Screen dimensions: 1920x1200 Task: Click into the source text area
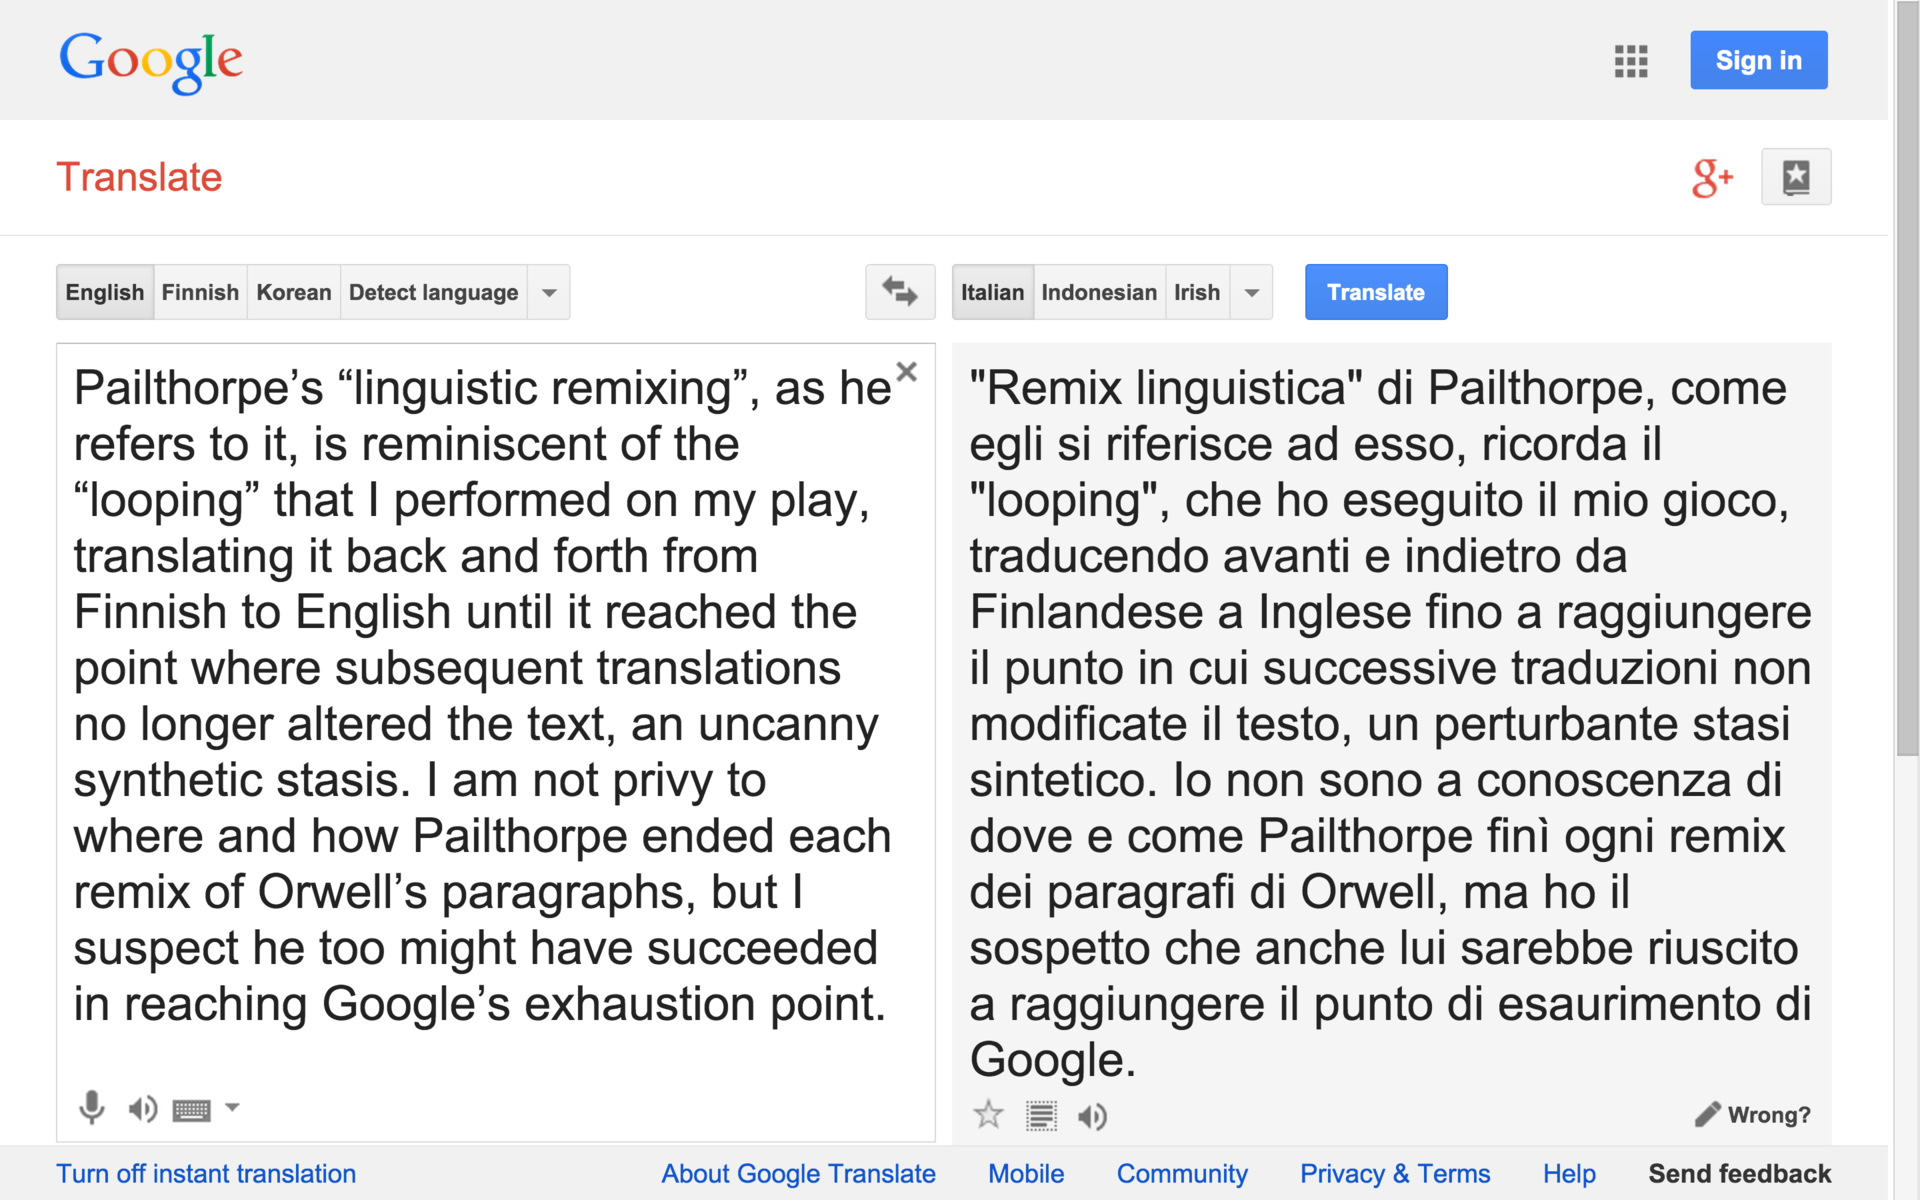480,700
